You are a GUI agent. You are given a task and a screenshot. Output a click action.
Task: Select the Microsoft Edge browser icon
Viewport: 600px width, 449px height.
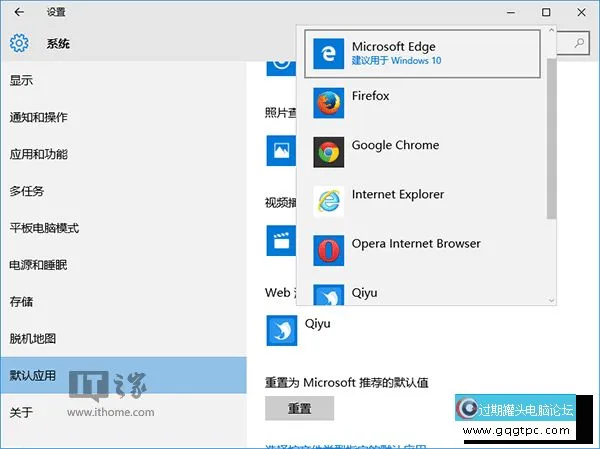click(328, 54)
